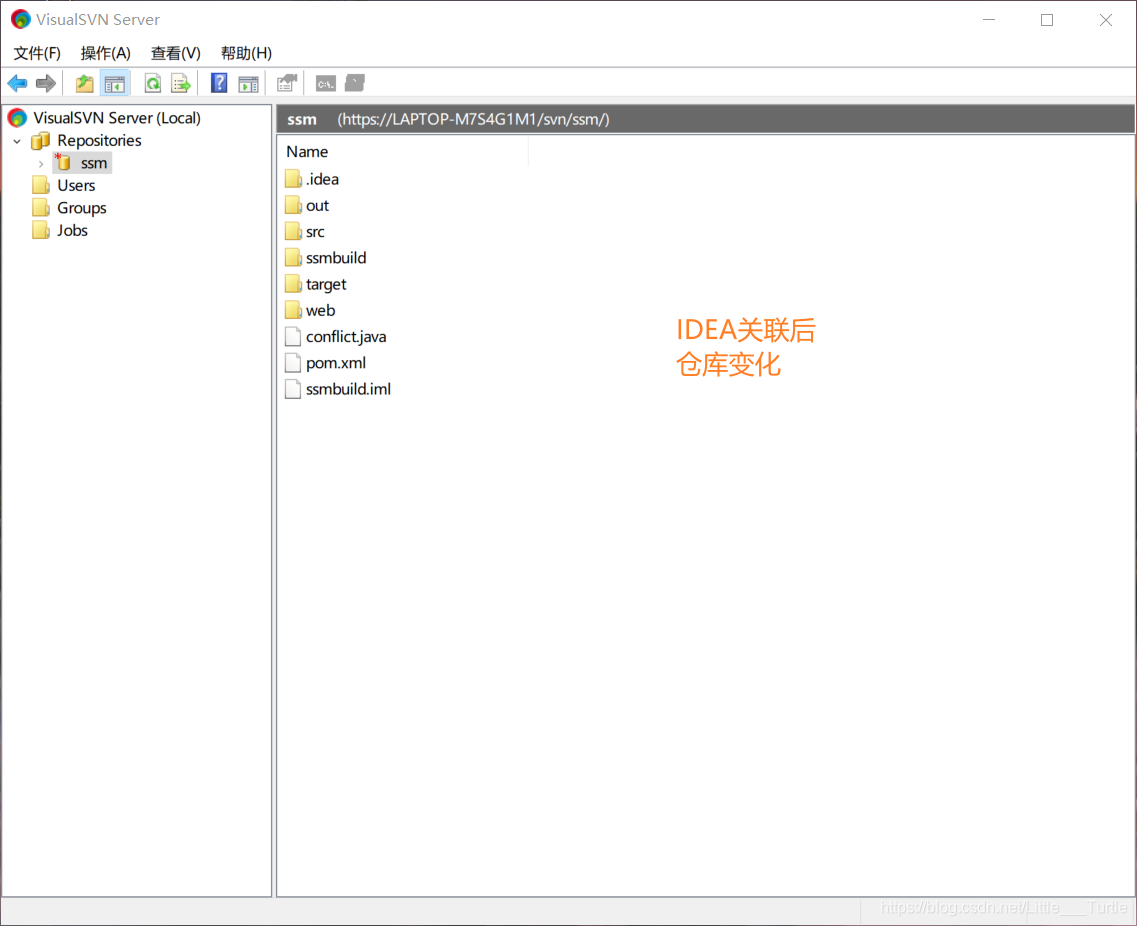Select the src folder
Viewport: 1137px width, 926px height.
315,231
